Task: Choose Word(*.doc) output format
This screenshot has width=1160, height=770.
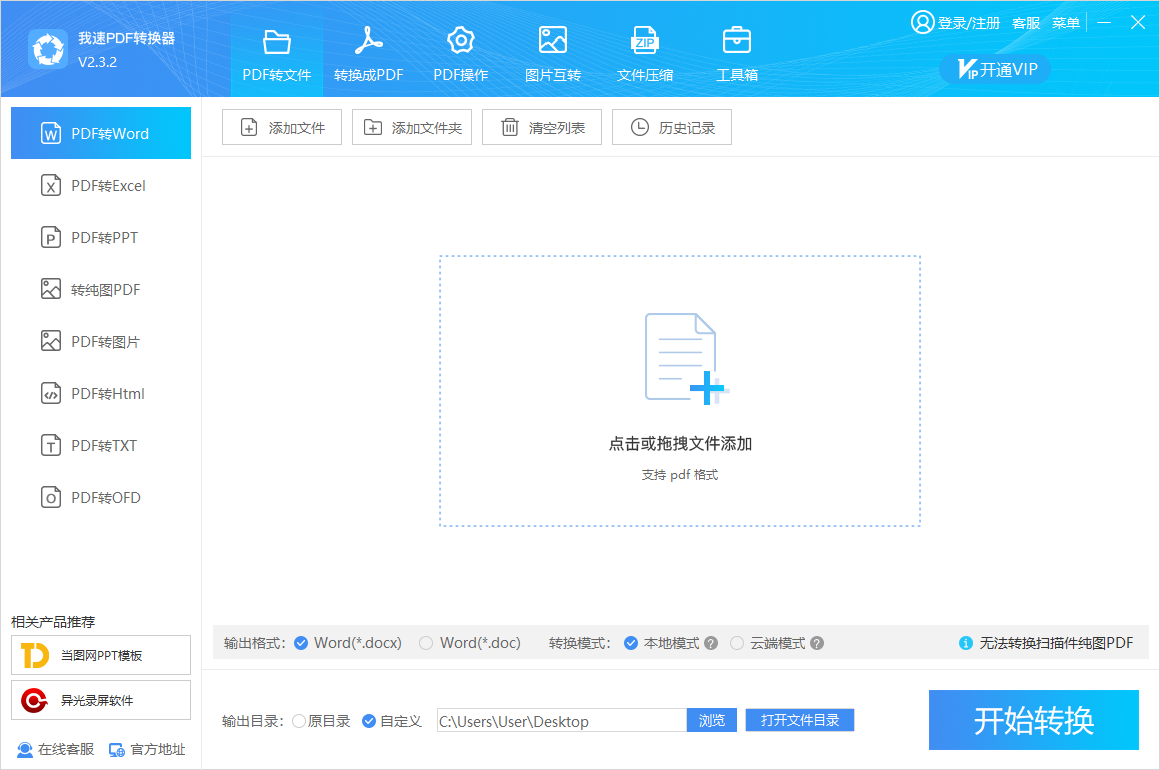Action: 470,643
